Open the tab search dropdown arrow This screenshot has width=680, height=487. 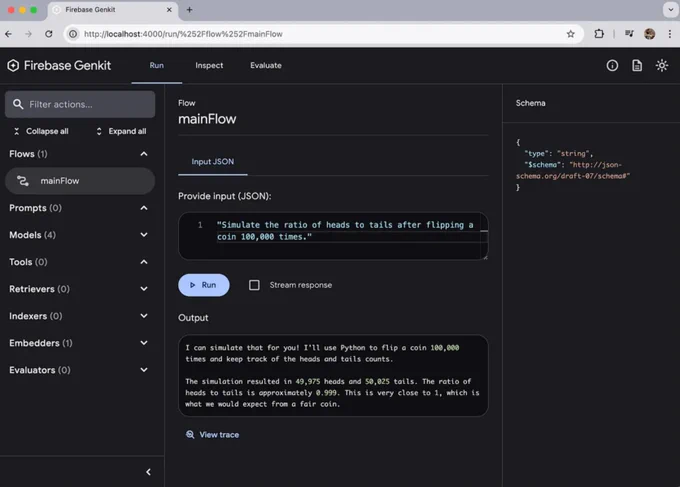[x=670, y=10]
